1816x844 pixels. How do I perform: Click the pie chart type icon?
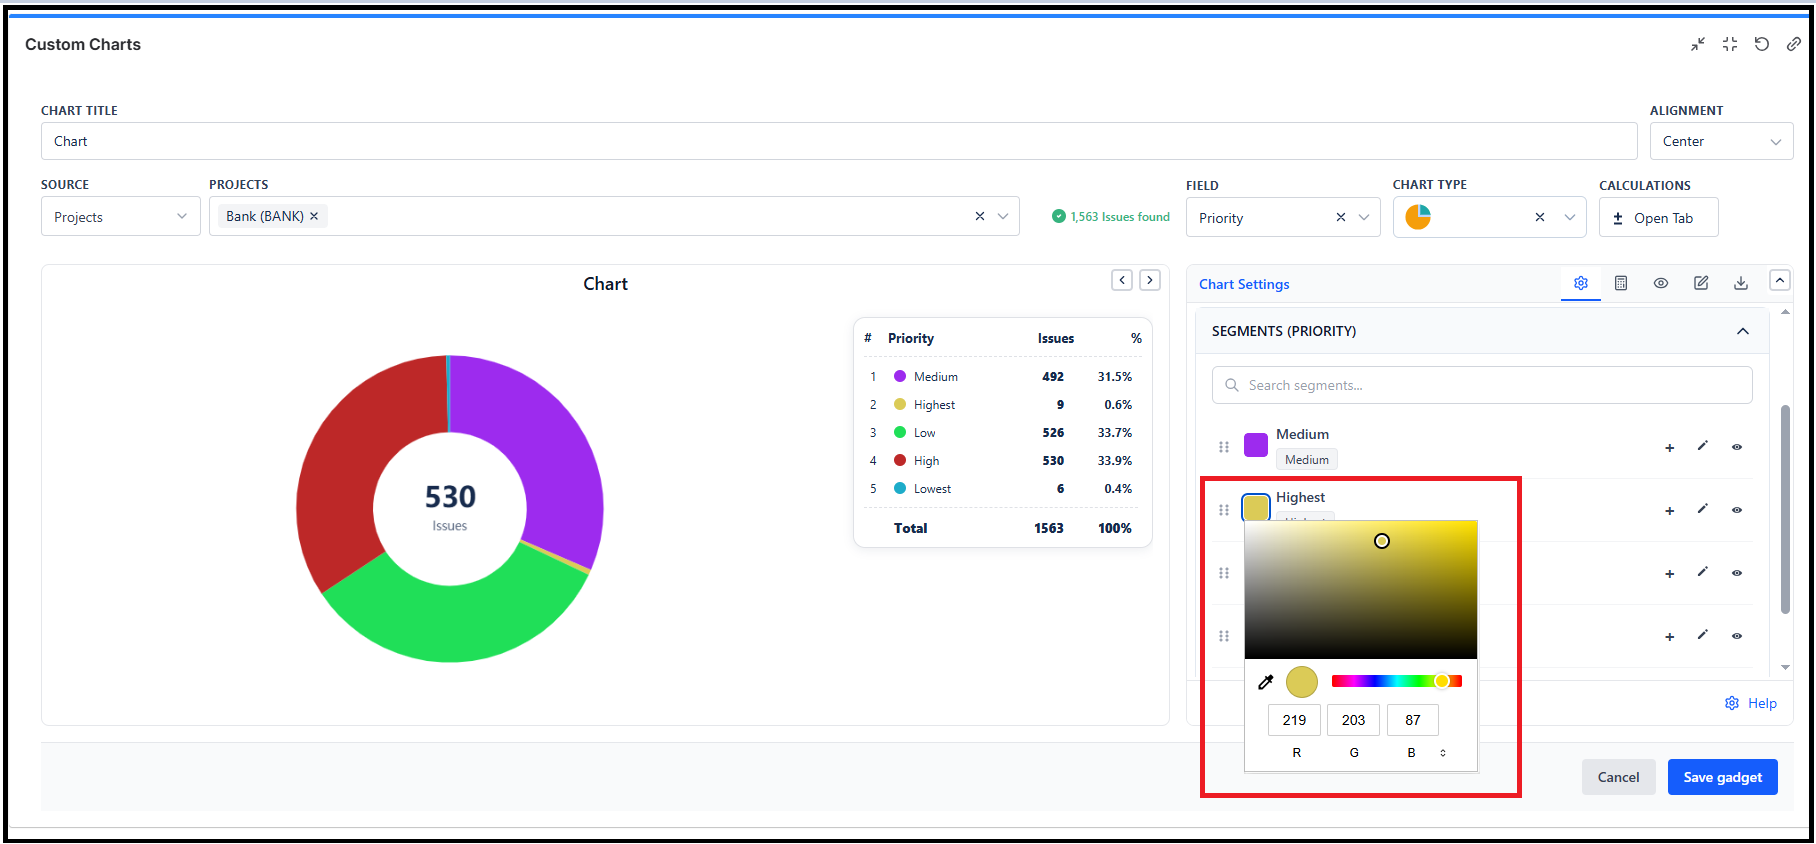click(1418, 217)
